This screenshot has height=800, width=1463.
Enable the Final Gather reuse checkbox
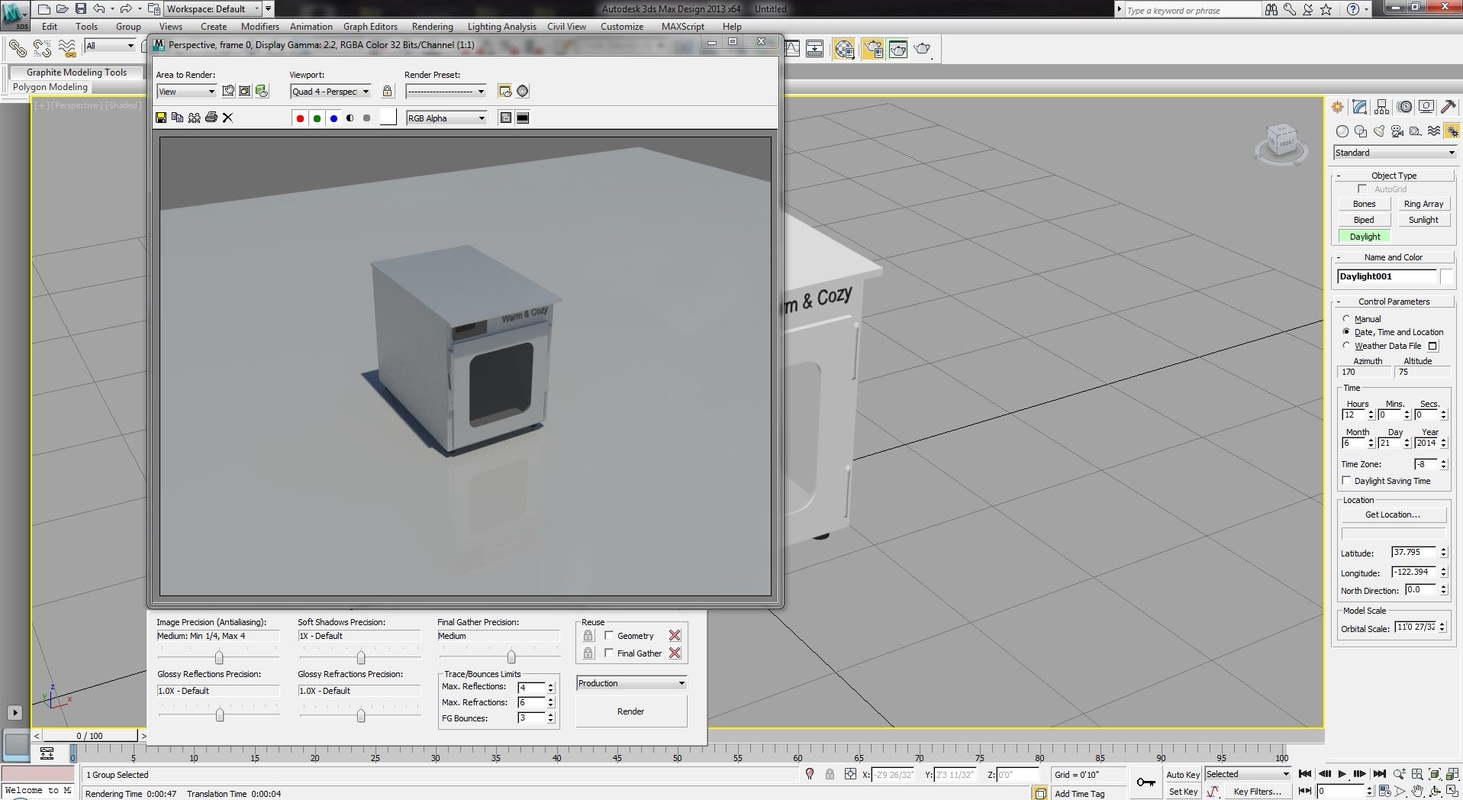[609, 653]
